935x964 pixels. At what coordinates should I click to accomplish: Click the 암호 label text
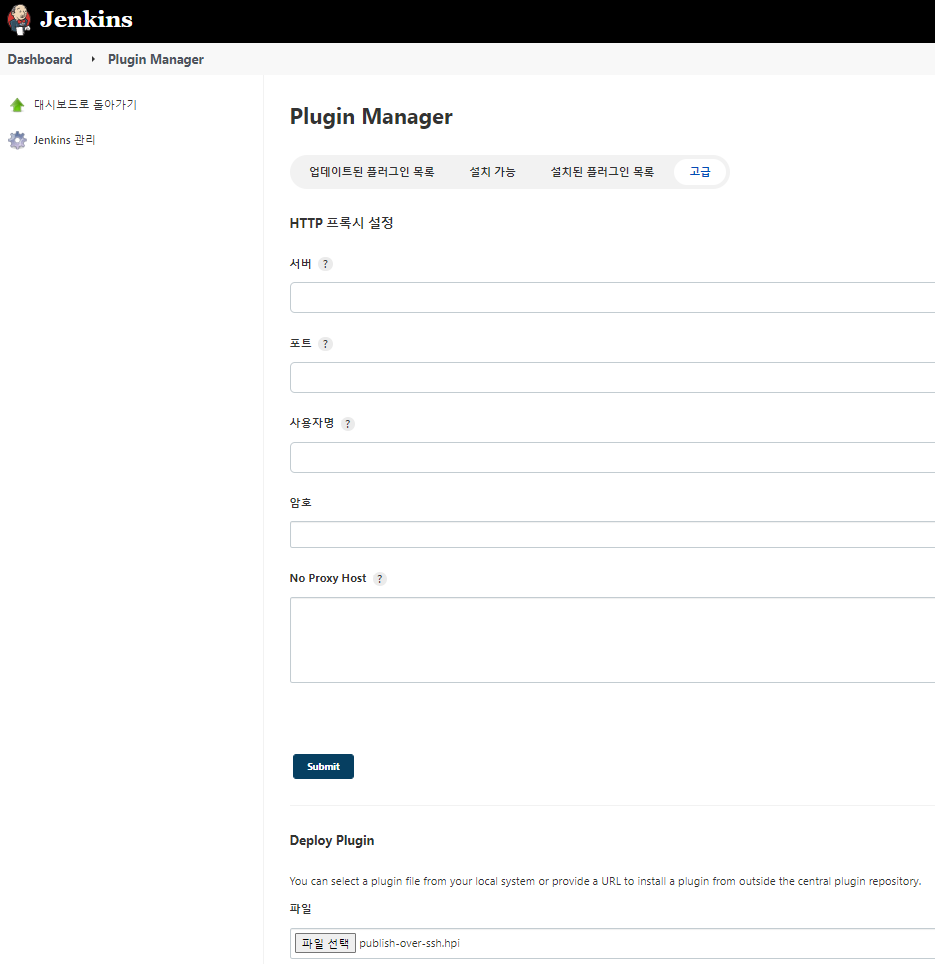pos(301,503)
